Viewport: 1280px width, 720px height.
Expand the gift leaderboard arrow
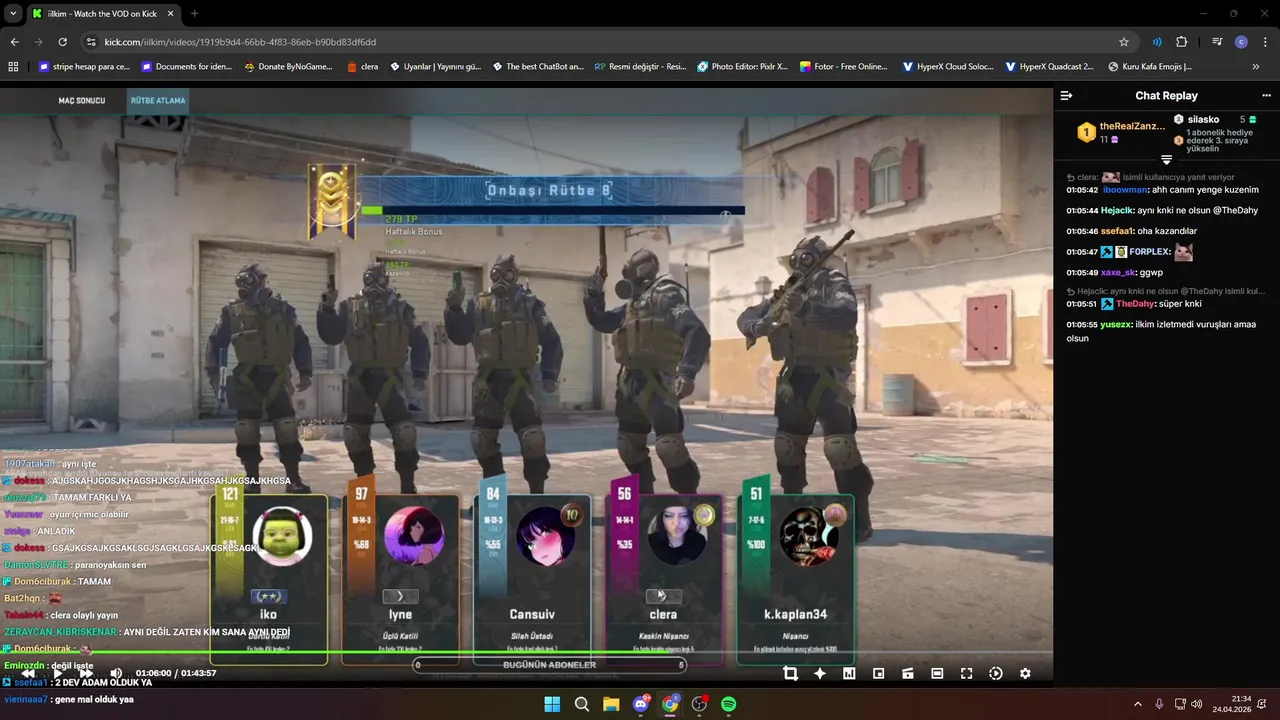point(1166,160)
